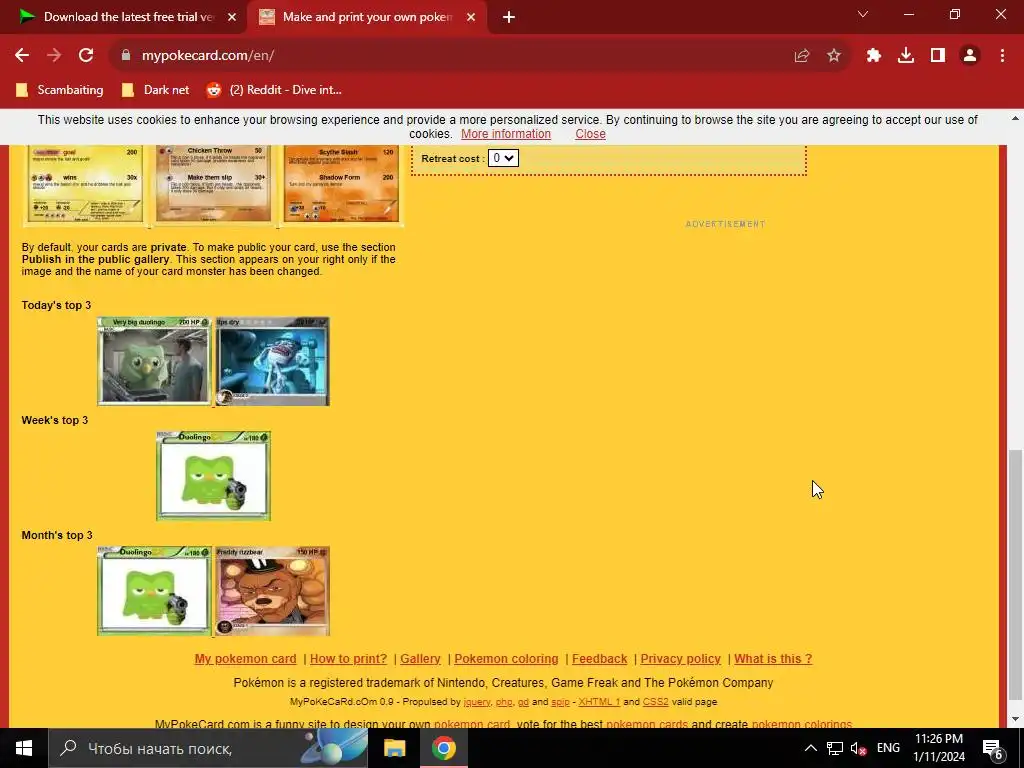Go back to the previous page
This screenshot has width=1024, height=768.
(x=22, y=56)
